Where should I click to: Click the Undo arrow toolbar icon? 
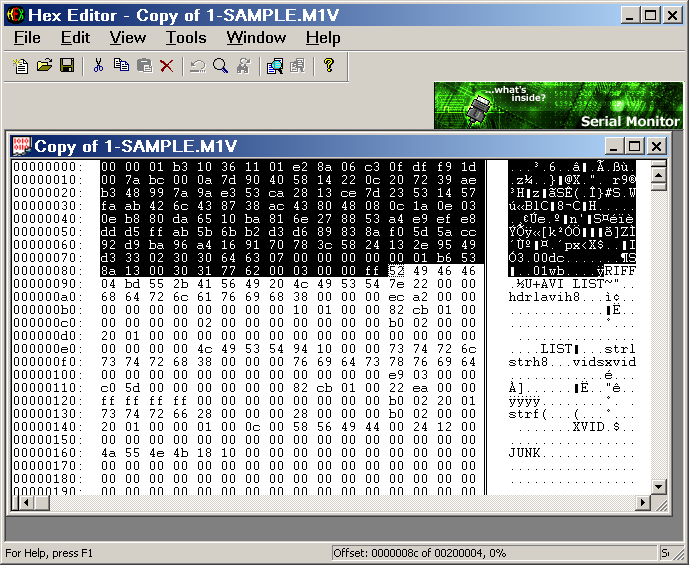point(198,66)
